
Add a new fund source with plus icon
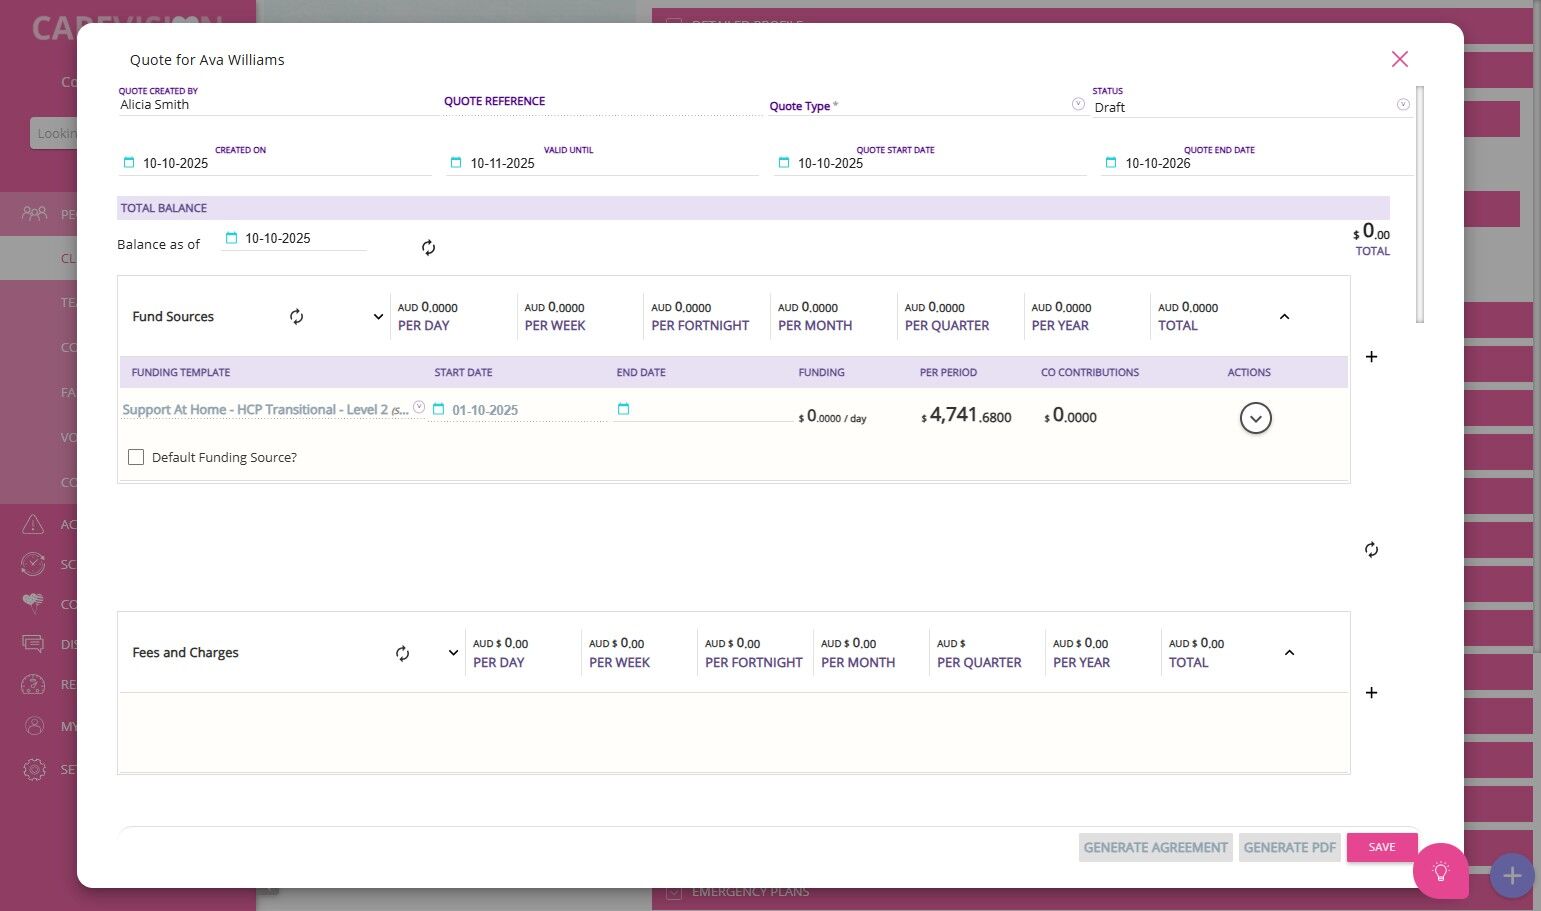[x=1371, y=357]
